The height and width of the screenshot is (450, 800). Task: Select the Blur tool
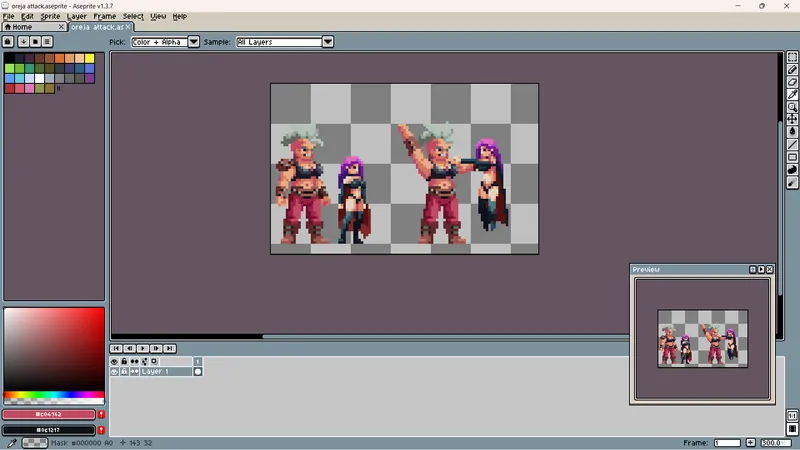(792, 183)
